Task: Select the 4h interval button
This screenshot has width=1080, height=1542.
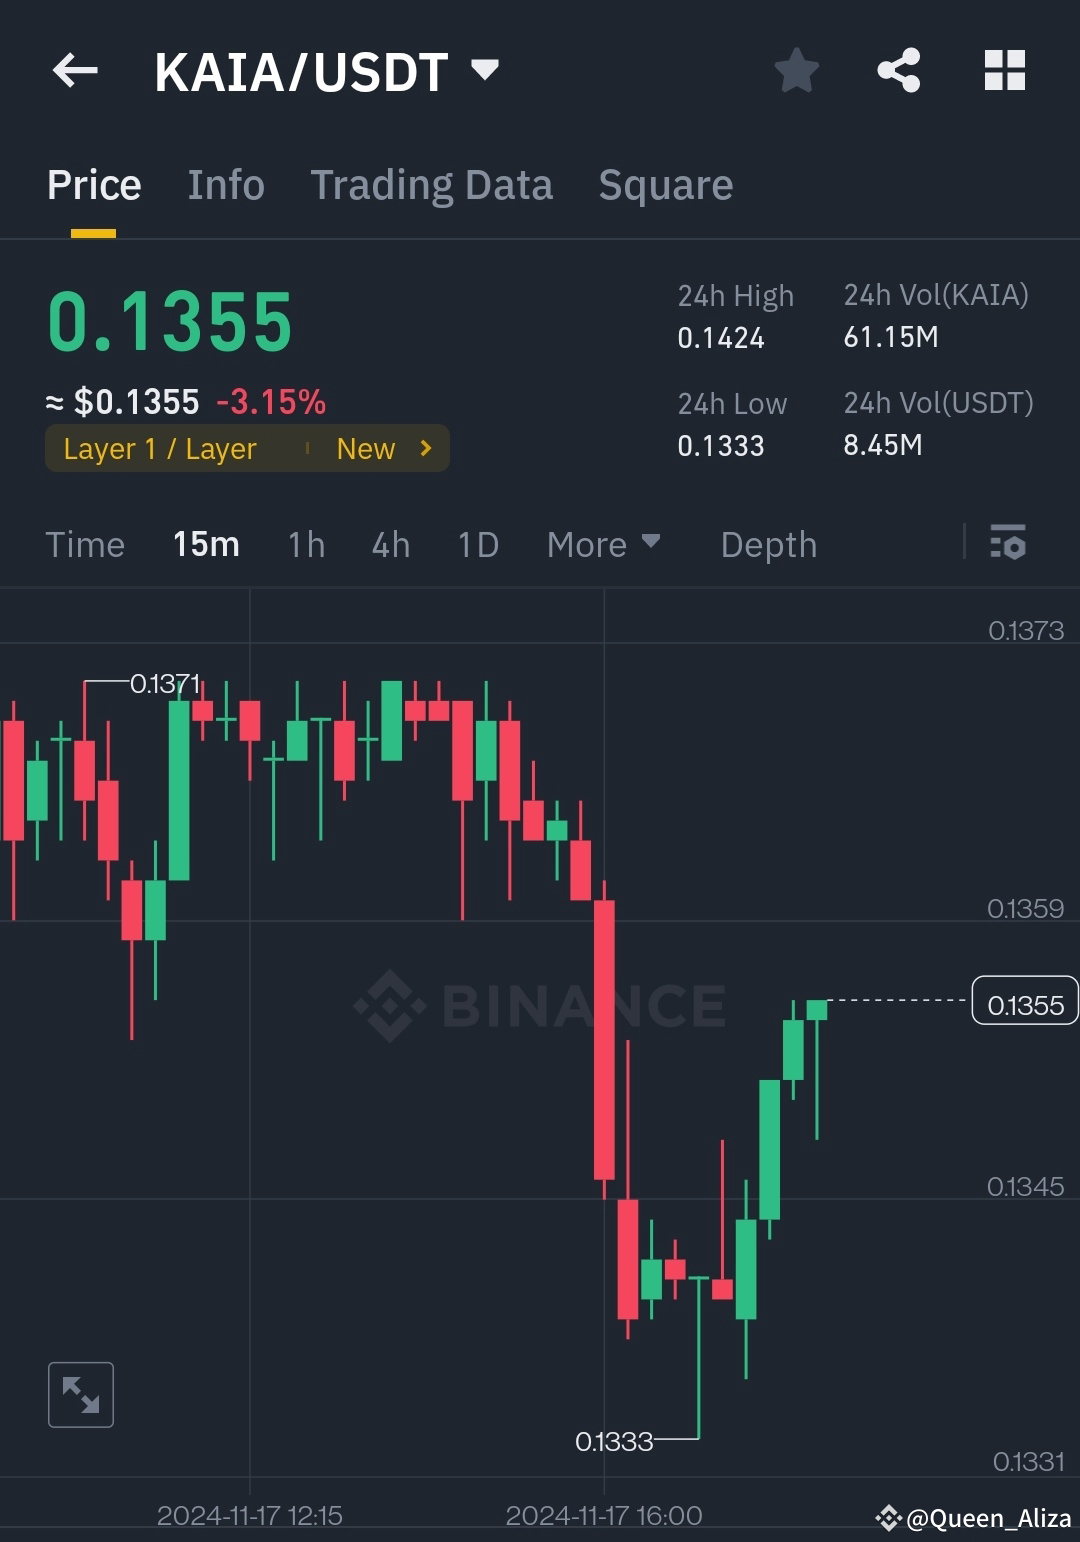Action: tap(390, 544)
